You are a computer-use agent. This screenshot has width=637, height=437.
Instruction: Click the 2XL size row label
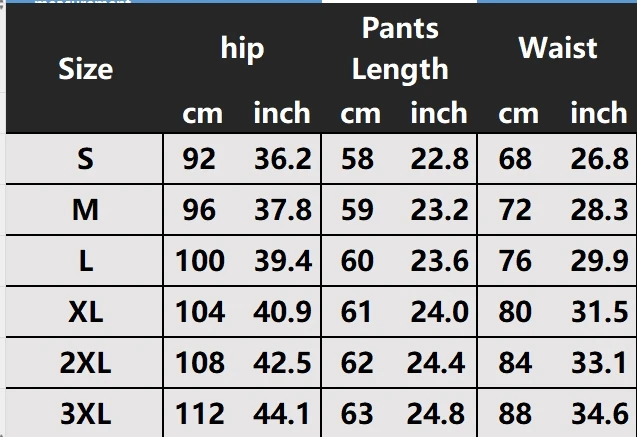click(85, 363)
